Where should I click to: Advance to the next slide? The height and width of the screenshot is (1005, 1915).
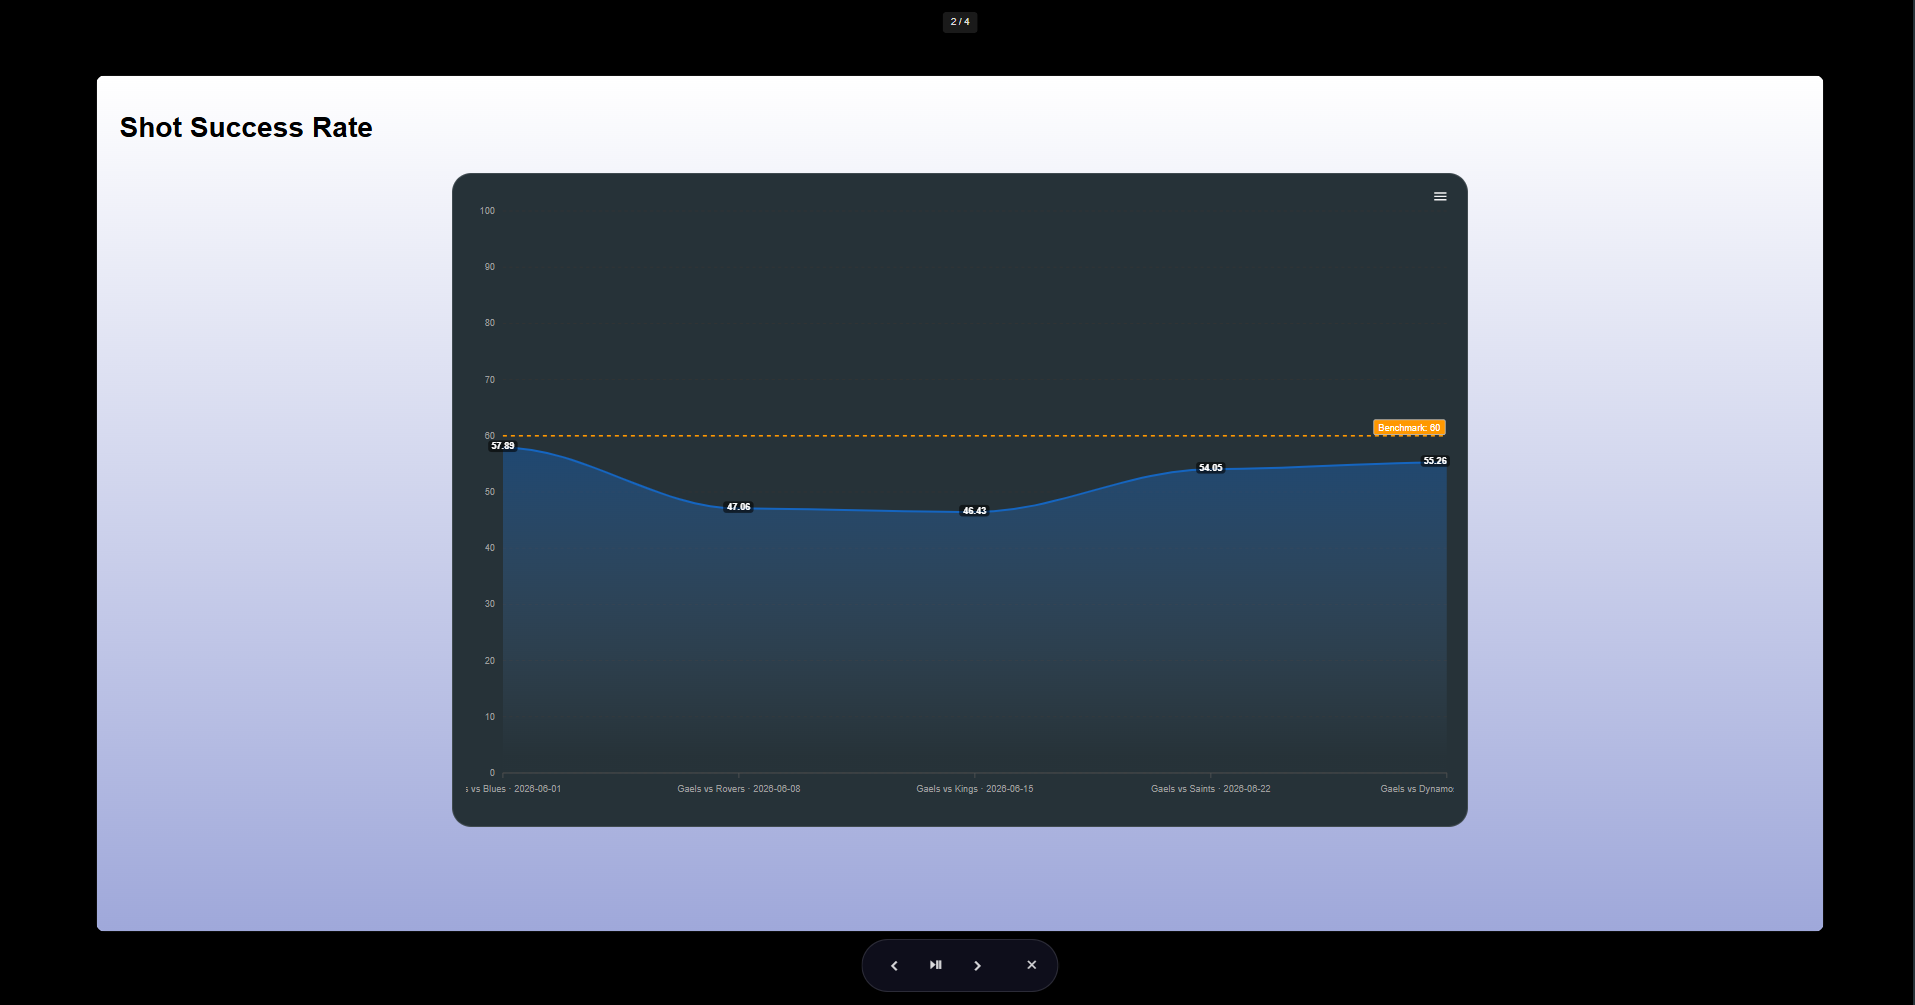(978, 966)
